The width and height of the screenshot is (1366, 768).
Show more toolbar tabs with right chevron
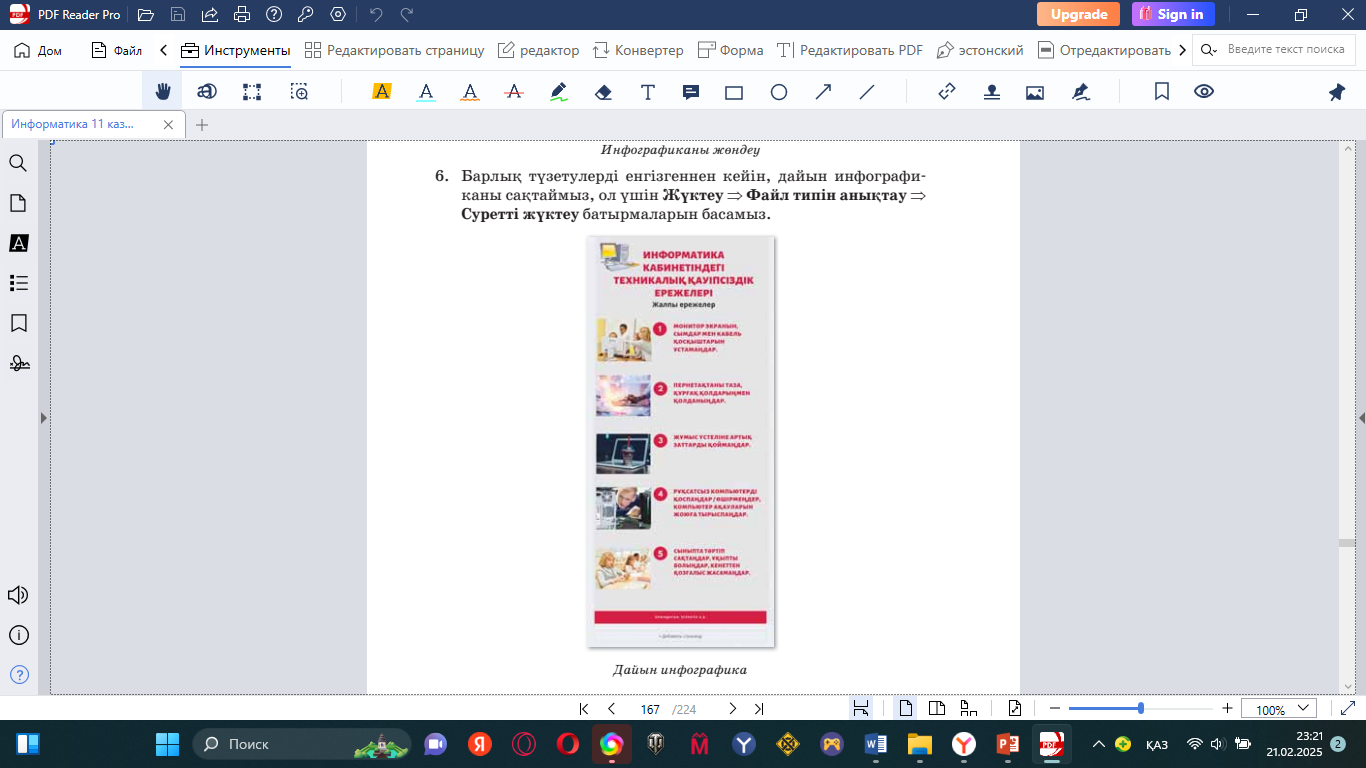pyautogui.click(x=1183, y=50)
